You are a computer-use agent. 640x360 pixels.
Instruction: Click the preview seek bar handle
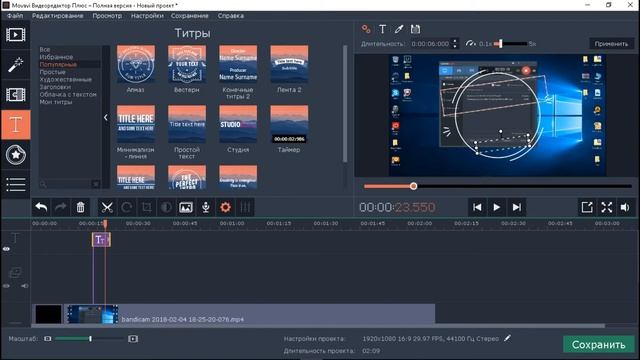[413, 186]
